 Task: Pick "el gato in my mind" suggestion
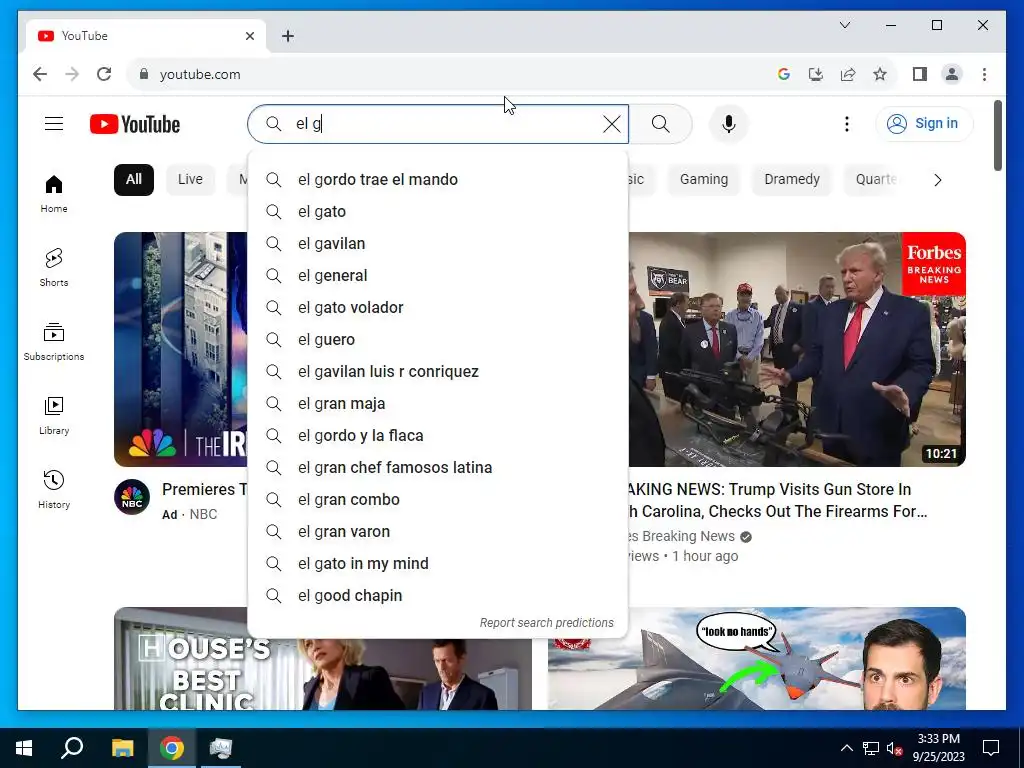(x=438, y=564)
